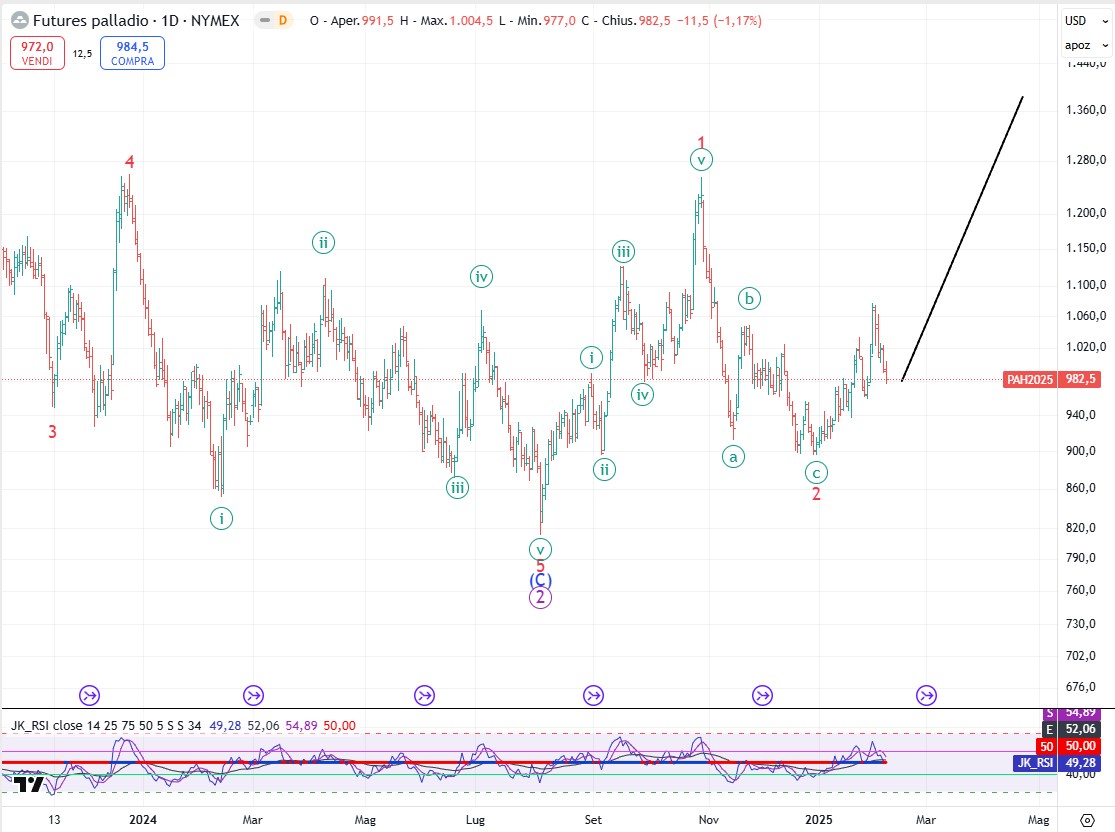Select circled v label directly beneath red 1

point(701,160)
